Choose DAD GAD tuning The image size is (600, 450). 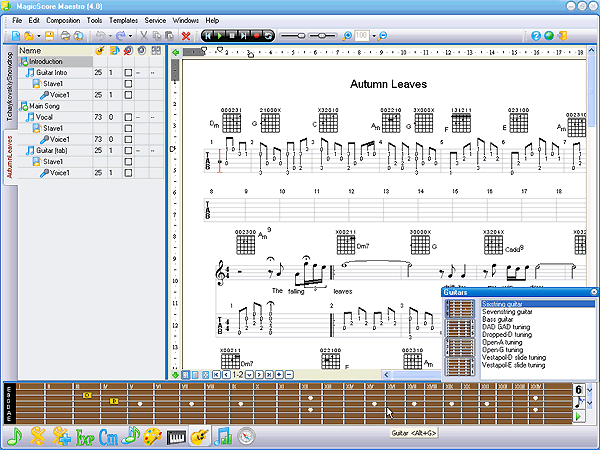pos(506,327)
